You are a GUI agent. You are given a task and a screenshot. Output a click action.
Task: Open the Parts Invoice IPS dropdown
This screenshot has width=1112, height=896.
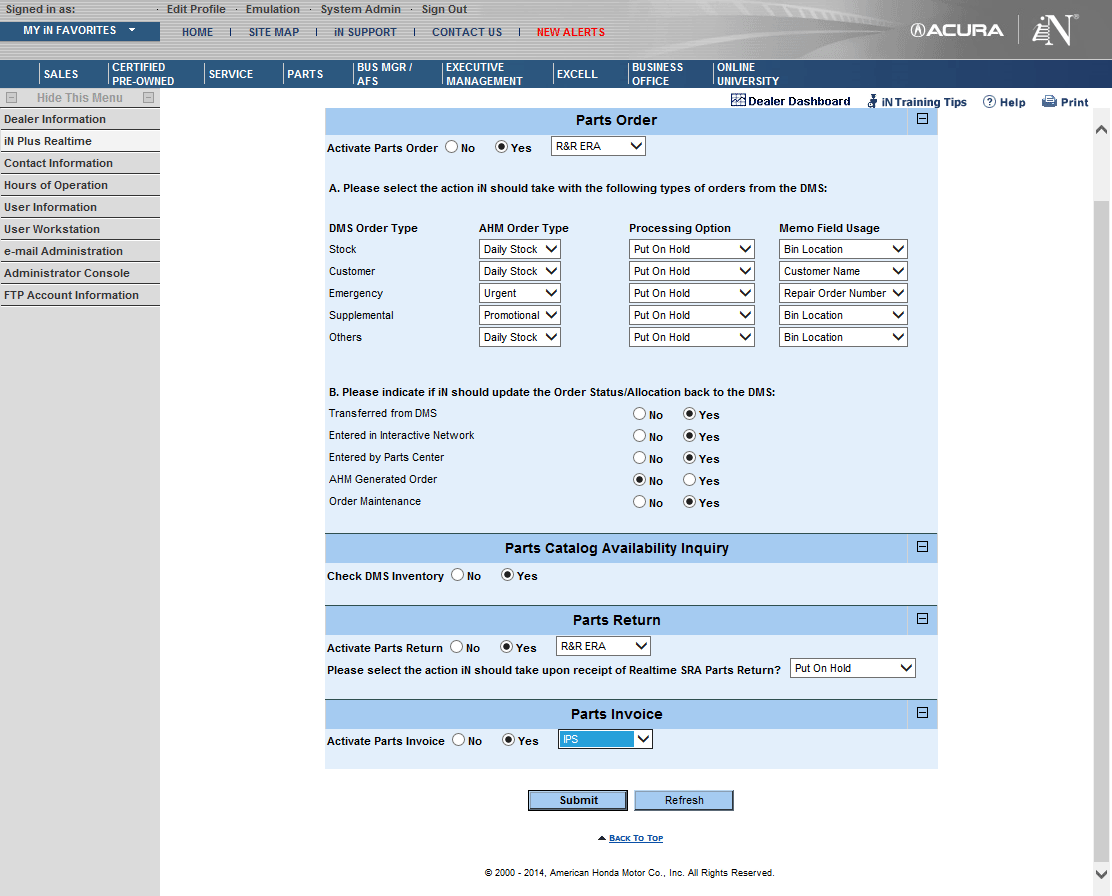pos(605,739)
